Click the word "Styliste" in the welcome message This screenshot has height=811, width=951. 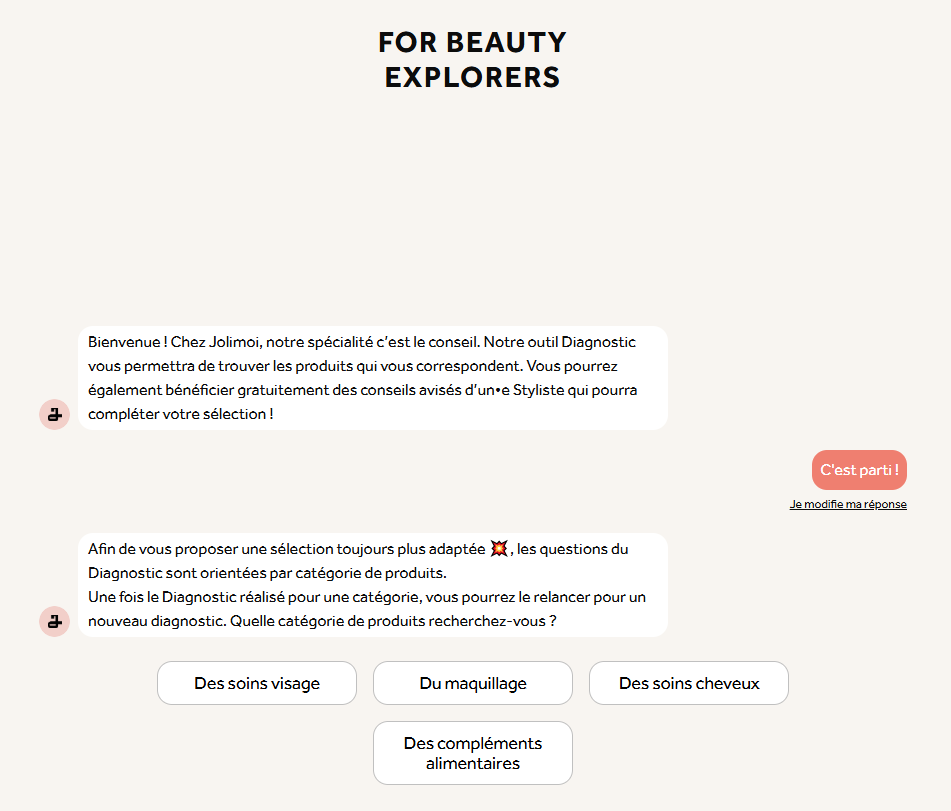(540, 390)
